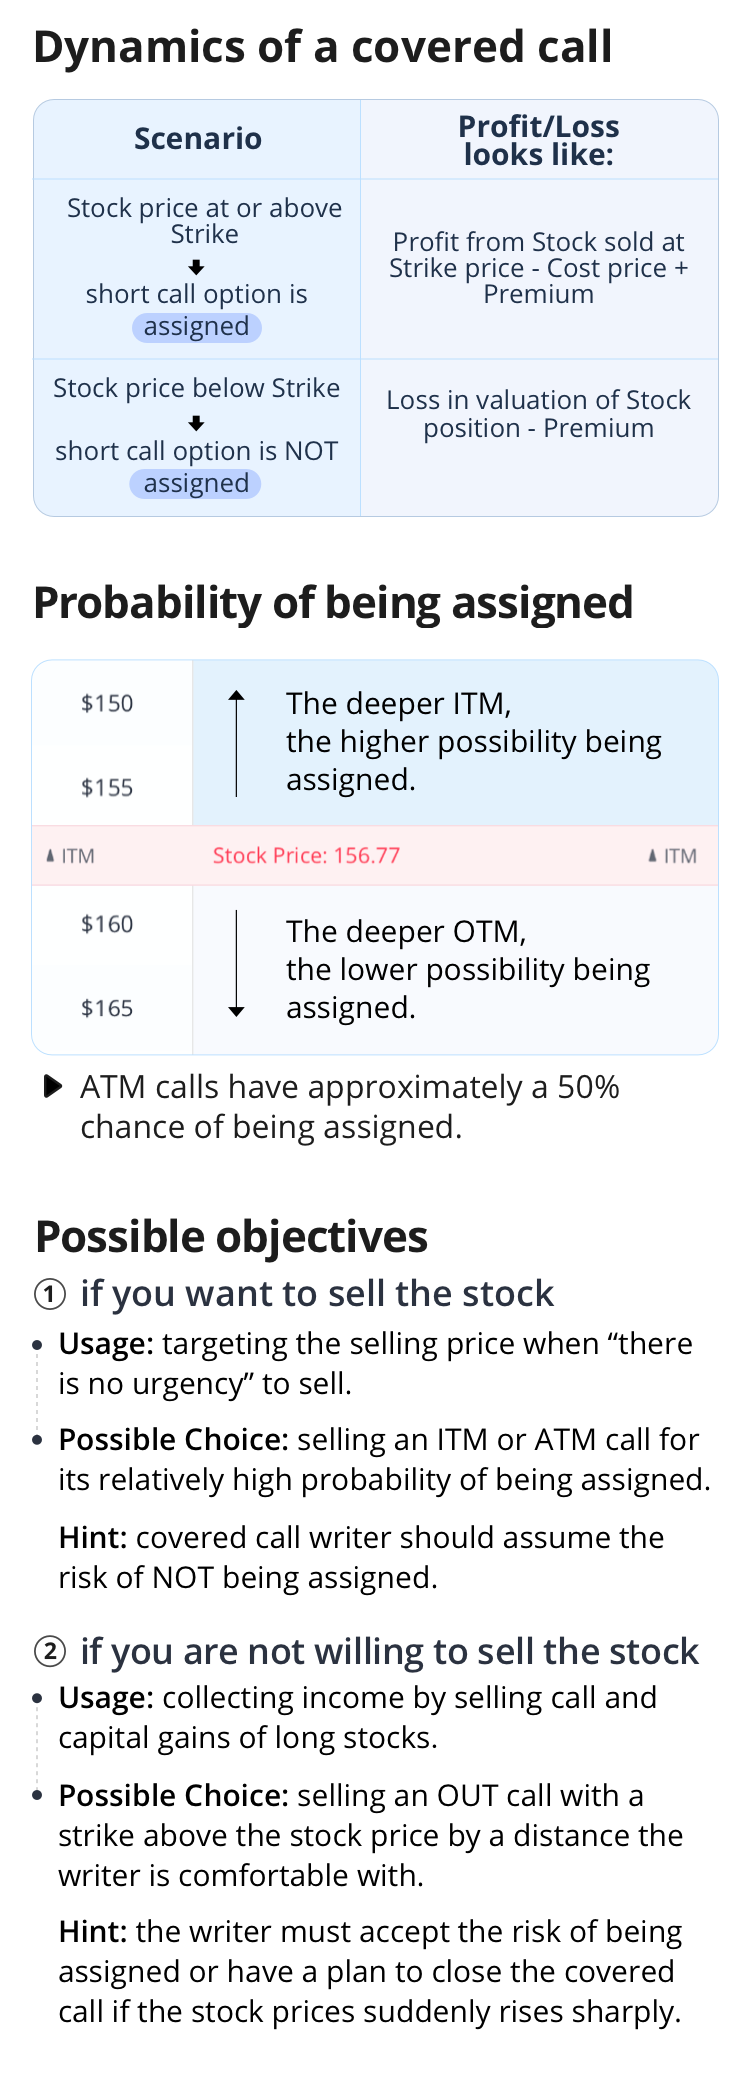This screenshot has height=2078, width=750.
Task: Click the left ITM triangle marker
Action: point(51,856)
